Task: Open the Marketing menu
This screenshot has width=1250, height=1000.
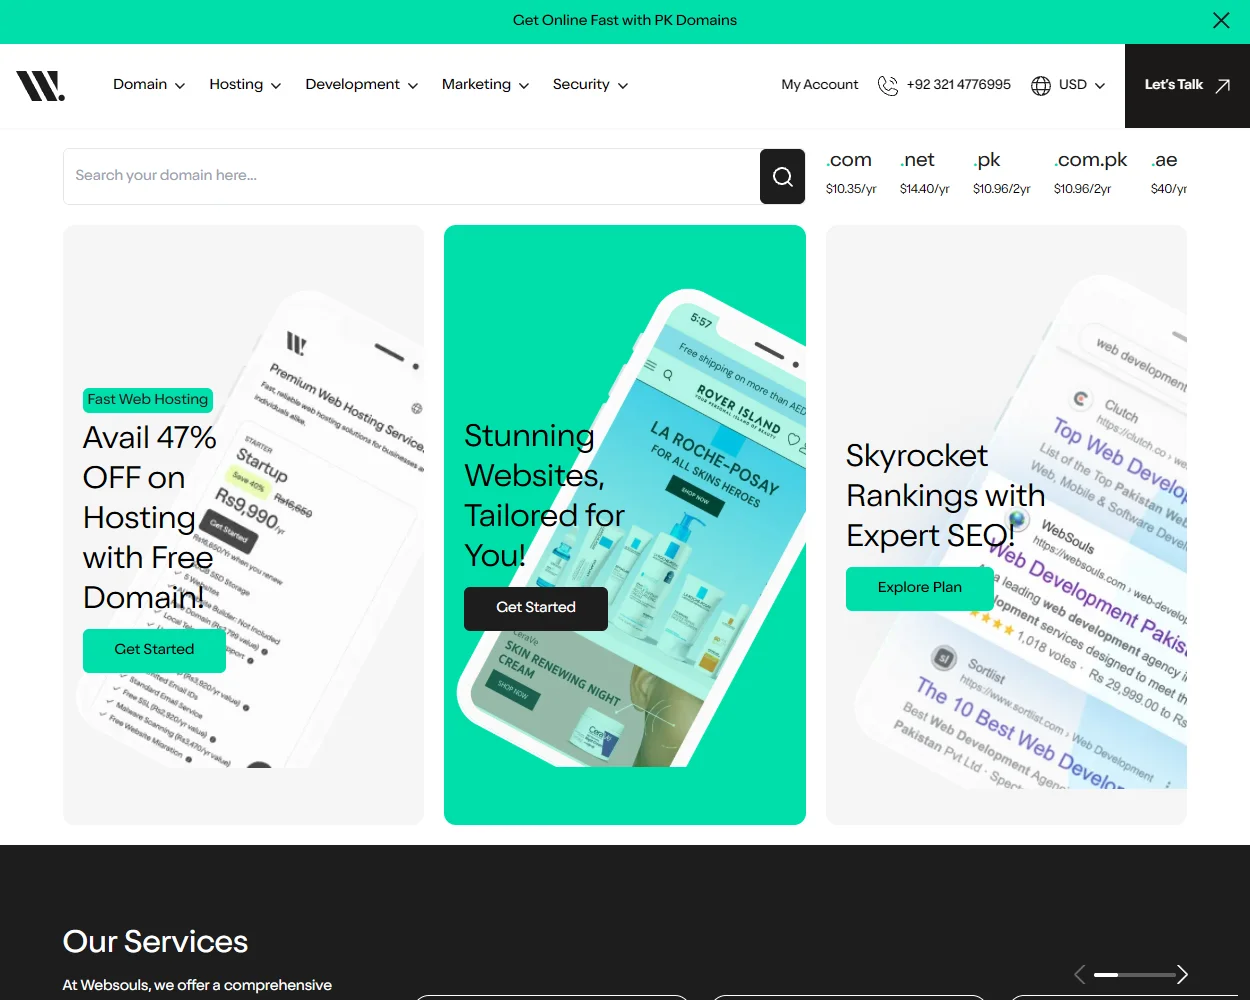Action: click(x=485, y=85)
